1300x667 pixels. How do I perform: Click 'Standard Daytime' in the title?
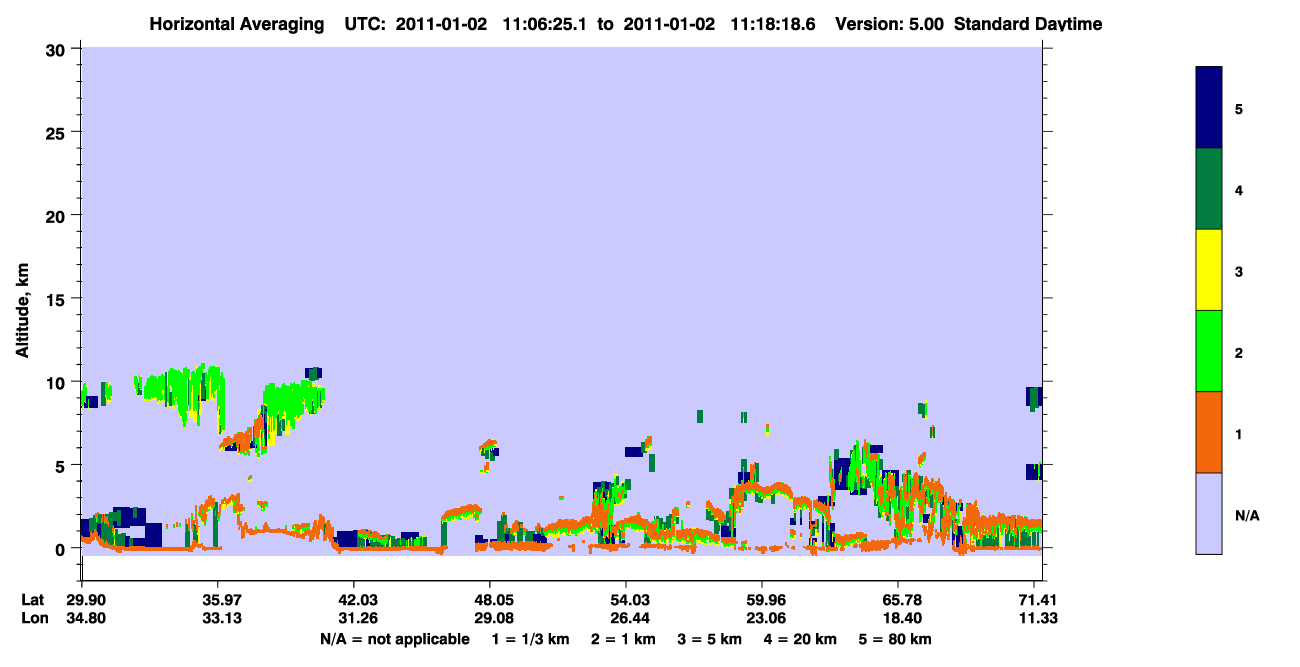pyautogui.click(x=1029, y=24)
